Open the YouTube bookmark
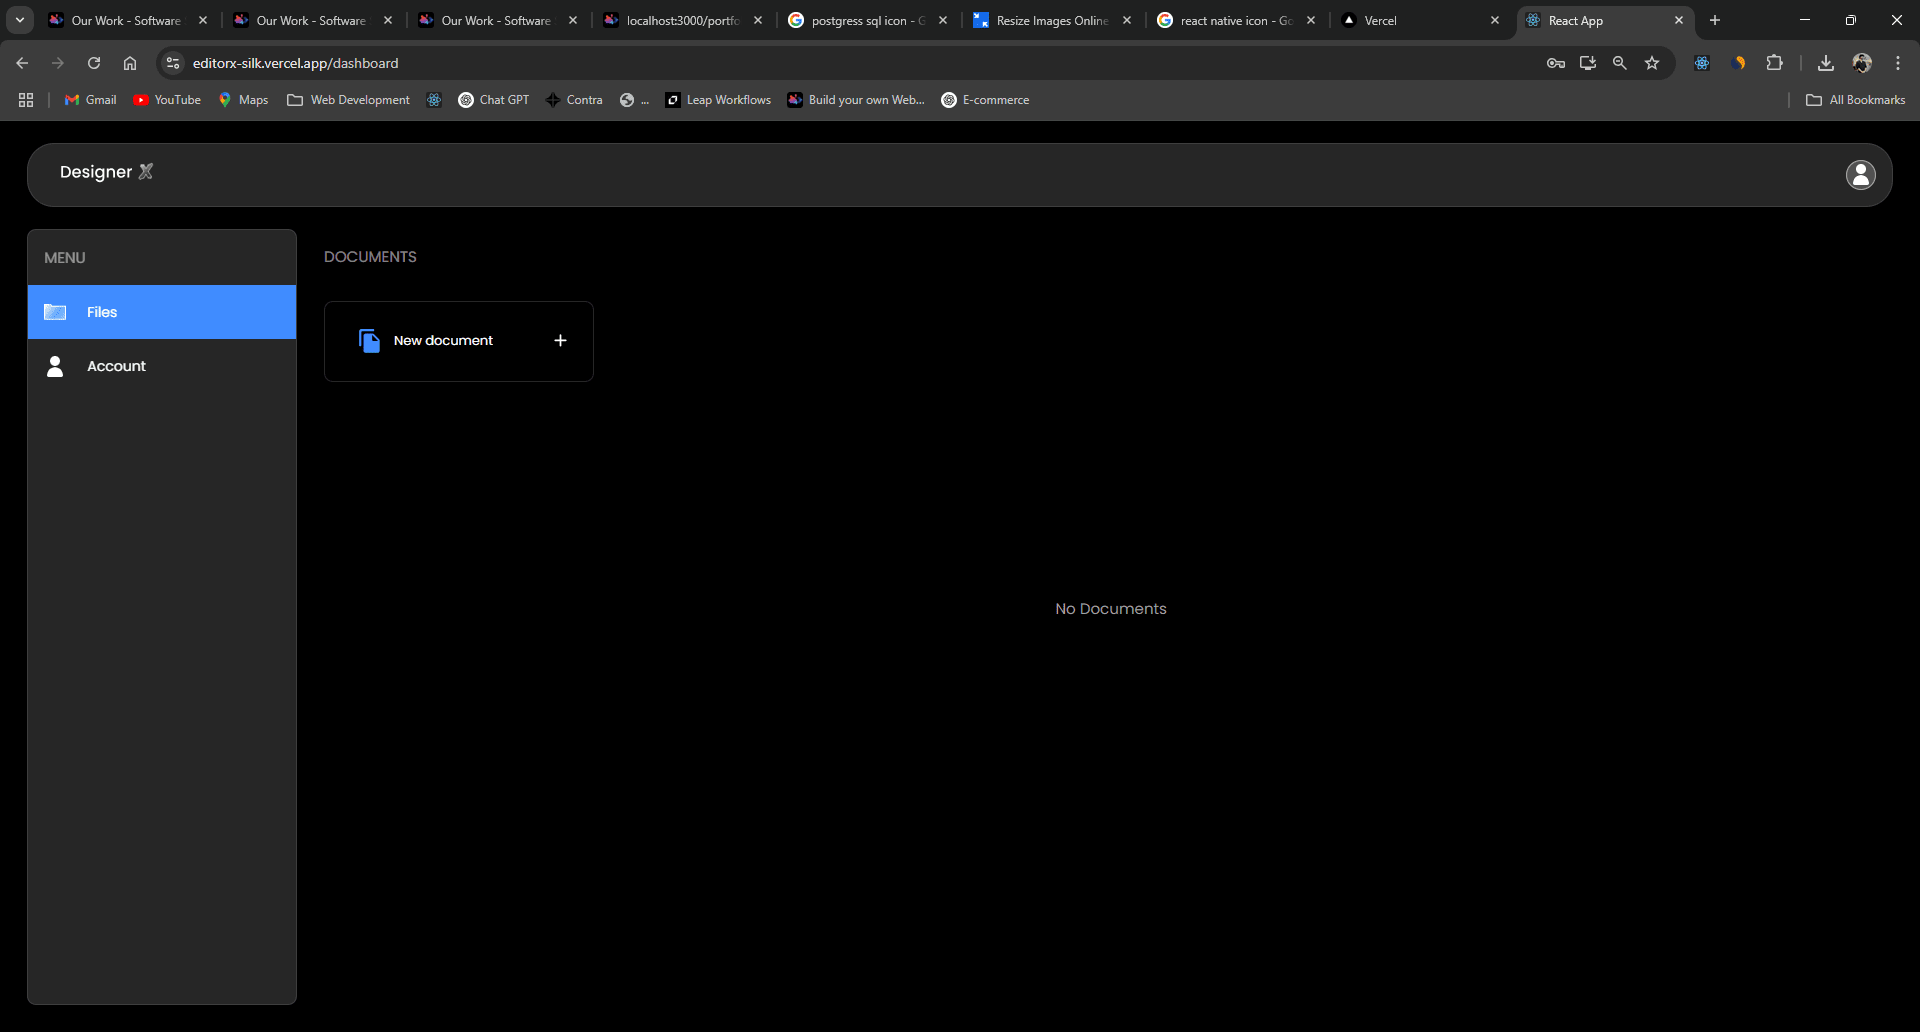Image resolution: width=1920 pixels, height=1032 pixels. (167, 100)
